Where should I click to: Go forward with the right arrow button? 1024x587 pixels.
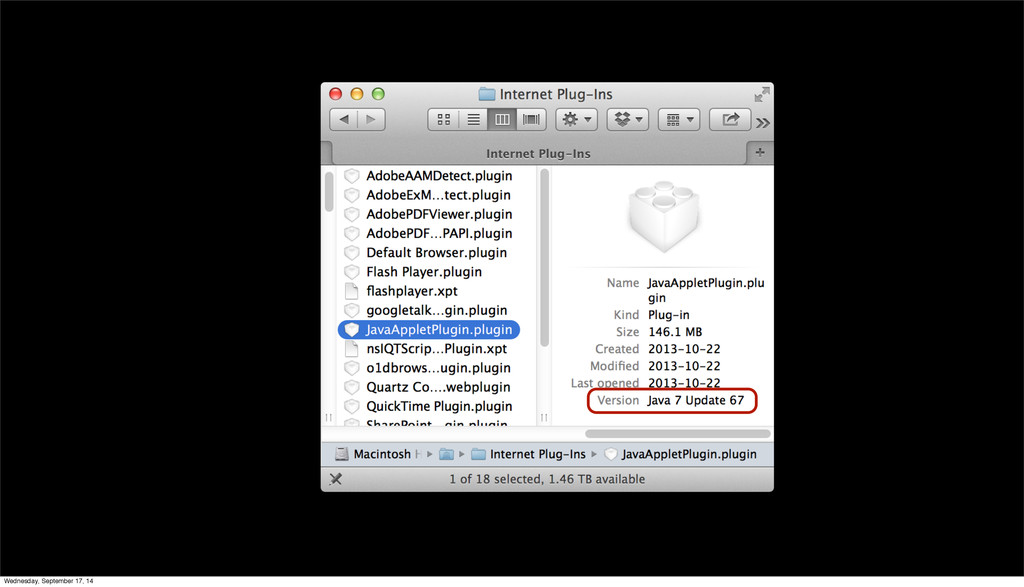point(371,119)
